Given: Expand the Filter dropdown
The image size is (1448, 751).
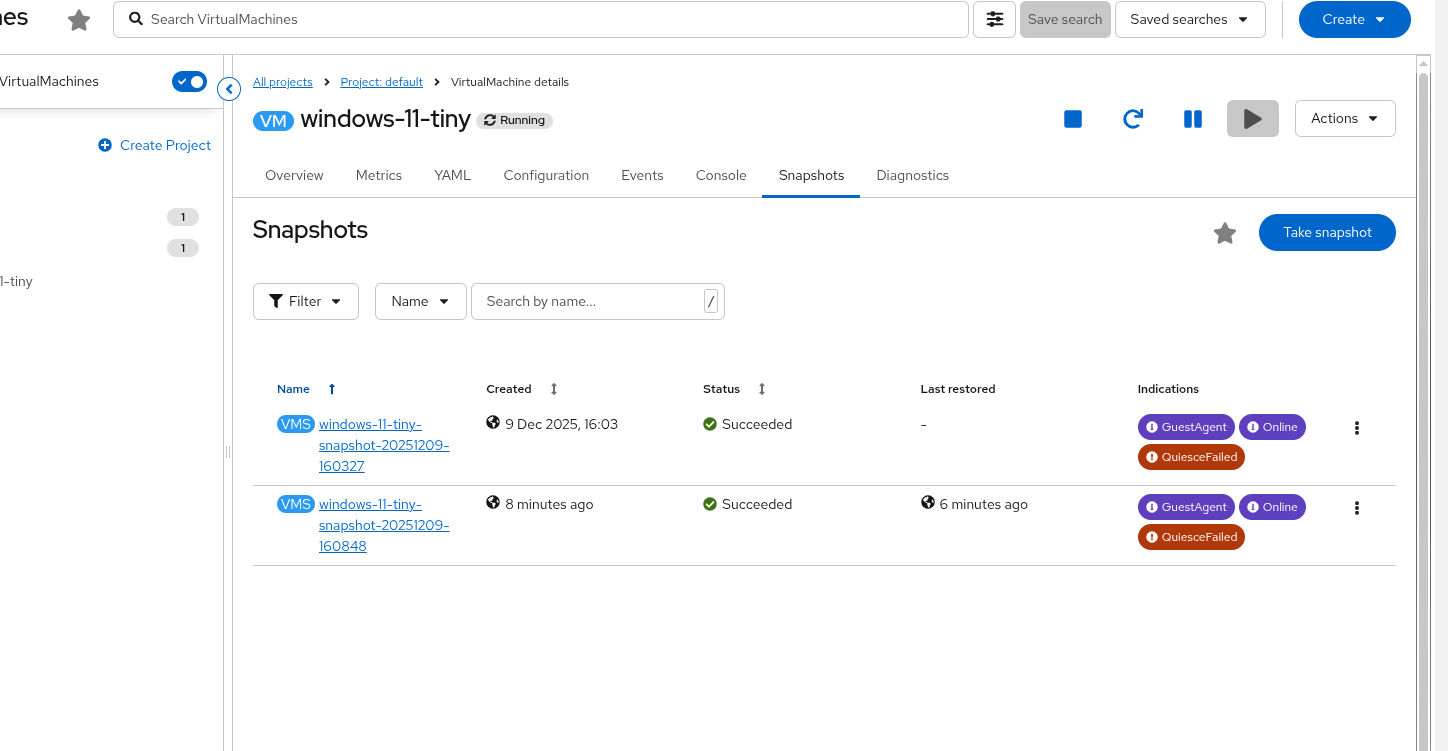Looking at the screenshot, I should 306,301.
